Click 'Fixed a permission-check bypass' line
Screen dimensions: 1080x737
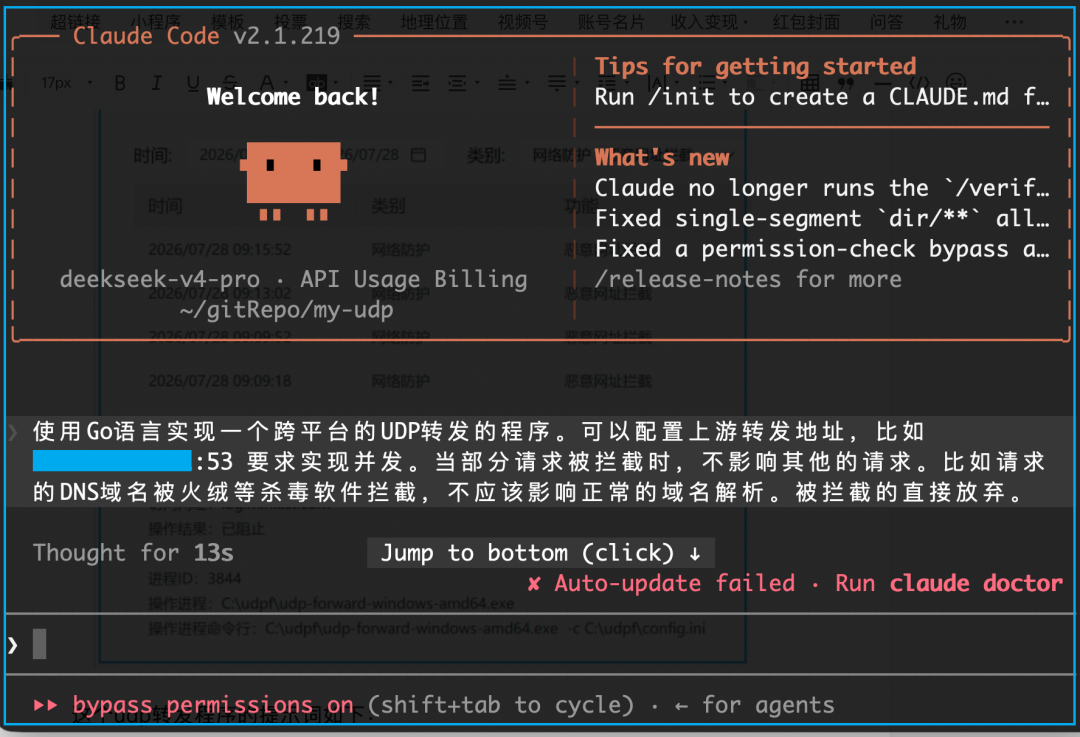point(822,249)
